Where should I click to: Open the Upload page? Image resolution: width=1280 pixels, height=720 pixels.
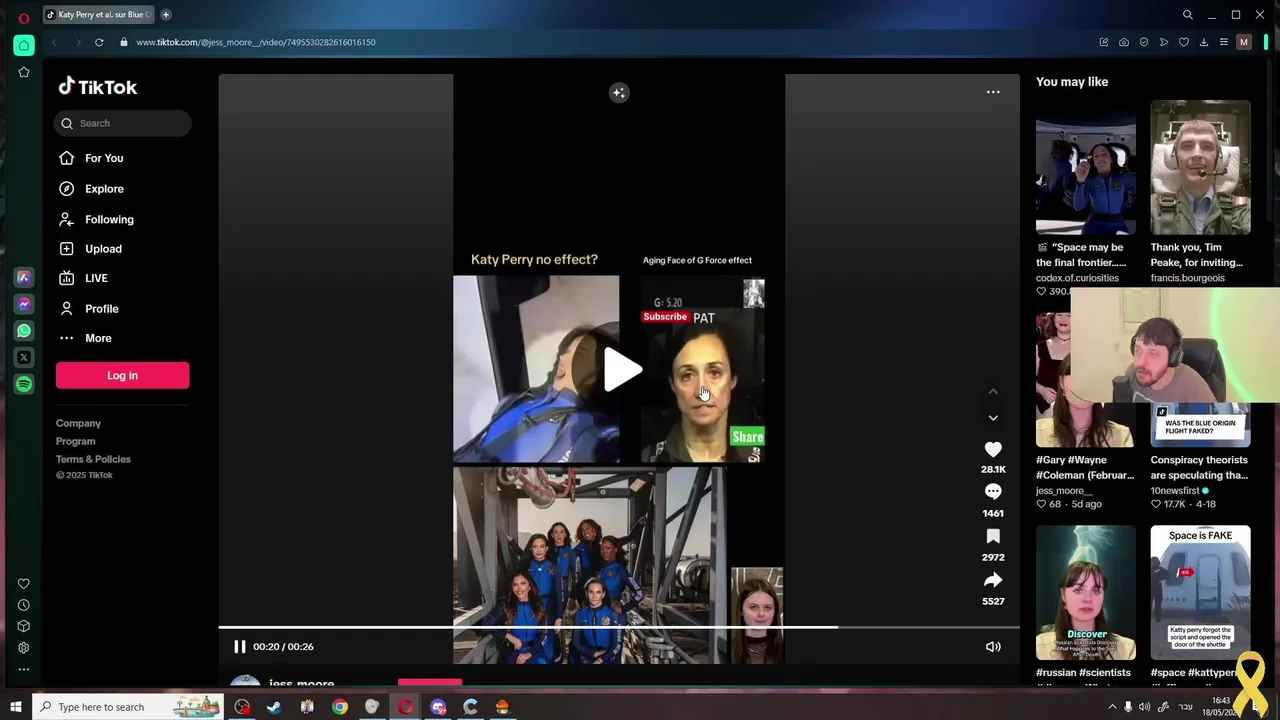pyautogui.click(x=103, y=249)
